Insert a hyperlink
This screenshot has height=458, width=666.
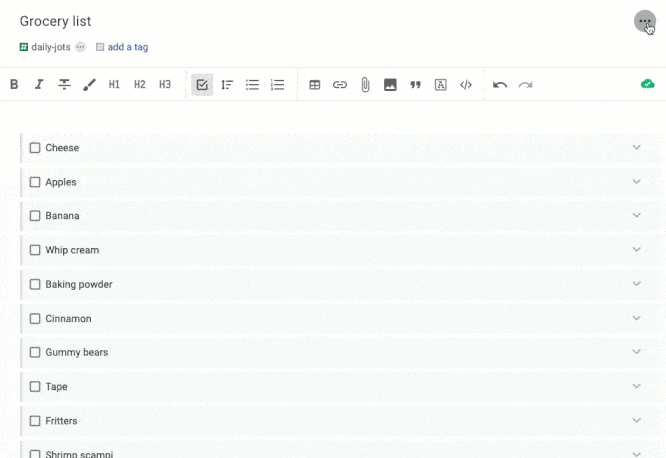point(340,85)
